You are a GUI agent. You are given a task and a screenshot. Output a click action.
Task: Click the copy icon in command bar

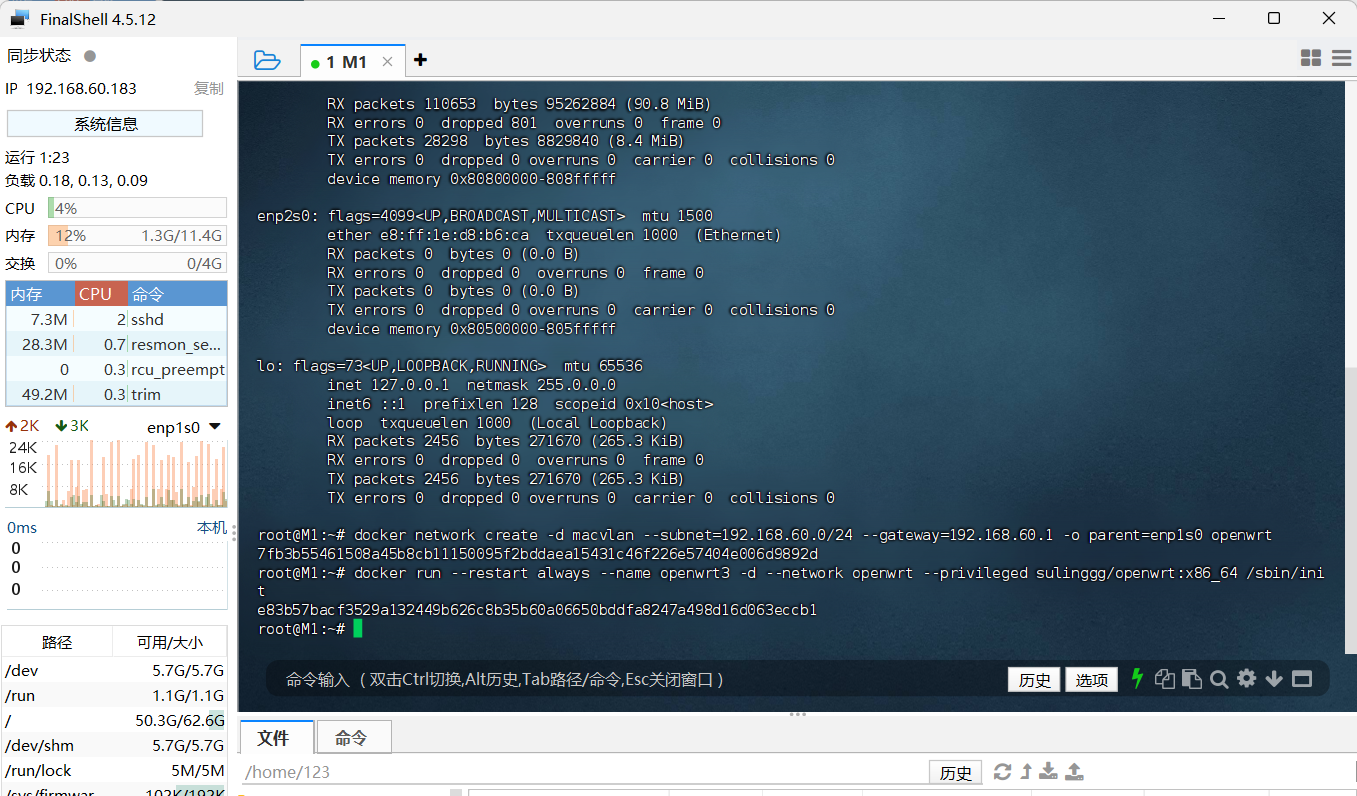tap(1164, 679)
